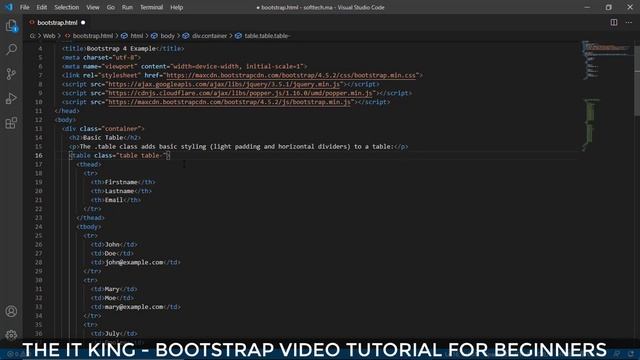
Task: Open the Run and Debug view
Action: pyautogui.click(x=11, y=98)
